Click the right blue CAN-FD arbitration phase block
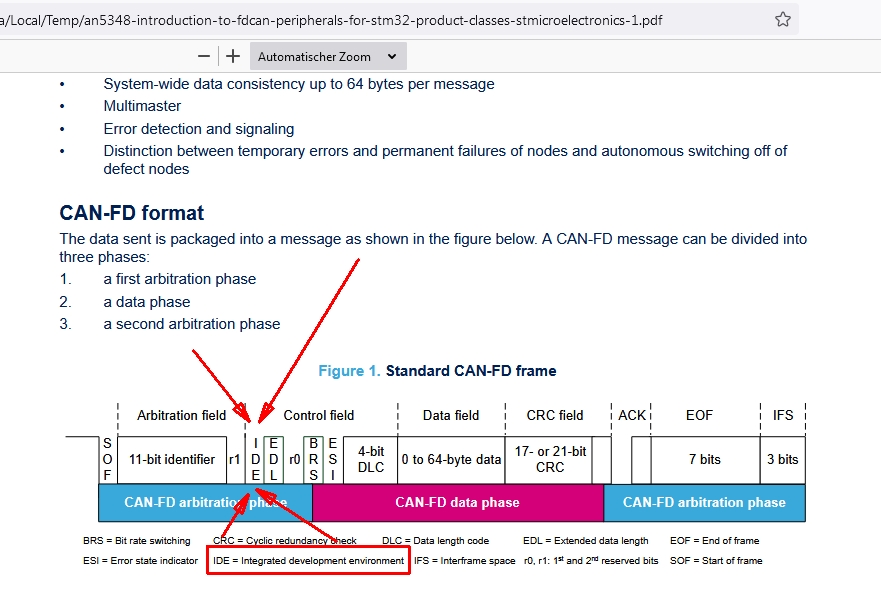 tap(704, 503)
